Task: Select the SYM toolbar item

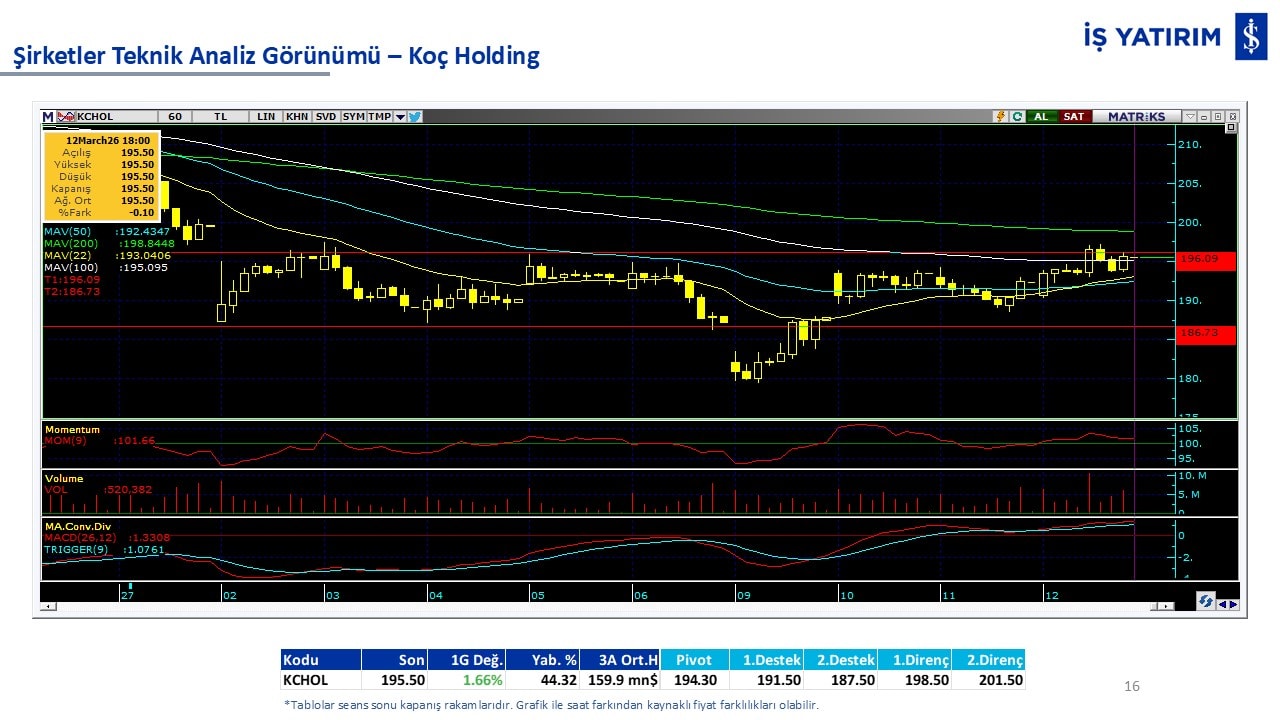Action: tap(353, 117)
